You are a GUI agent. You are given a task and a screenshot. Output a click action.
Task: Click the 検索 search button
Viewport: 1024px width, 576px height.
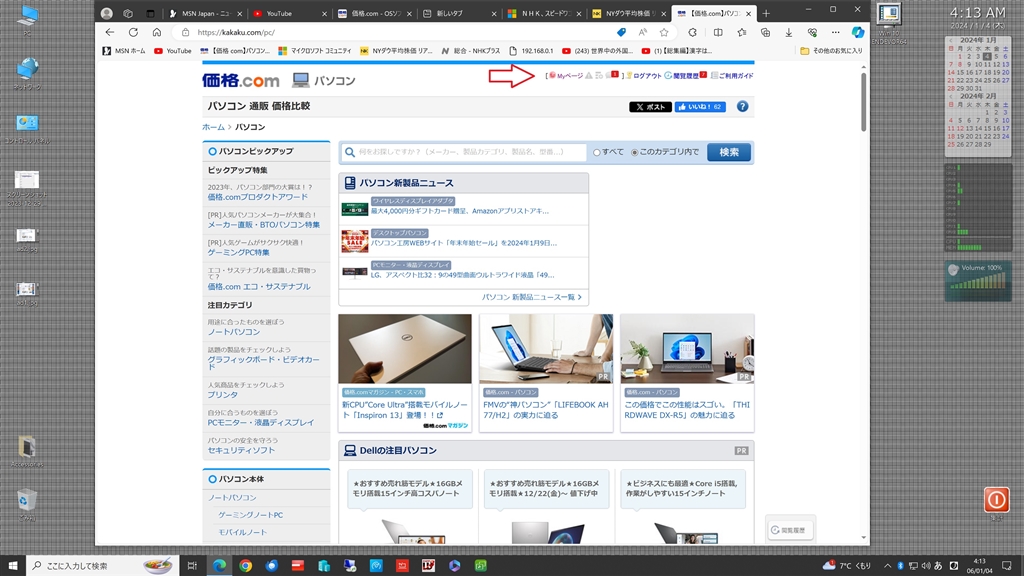[729, 152]
